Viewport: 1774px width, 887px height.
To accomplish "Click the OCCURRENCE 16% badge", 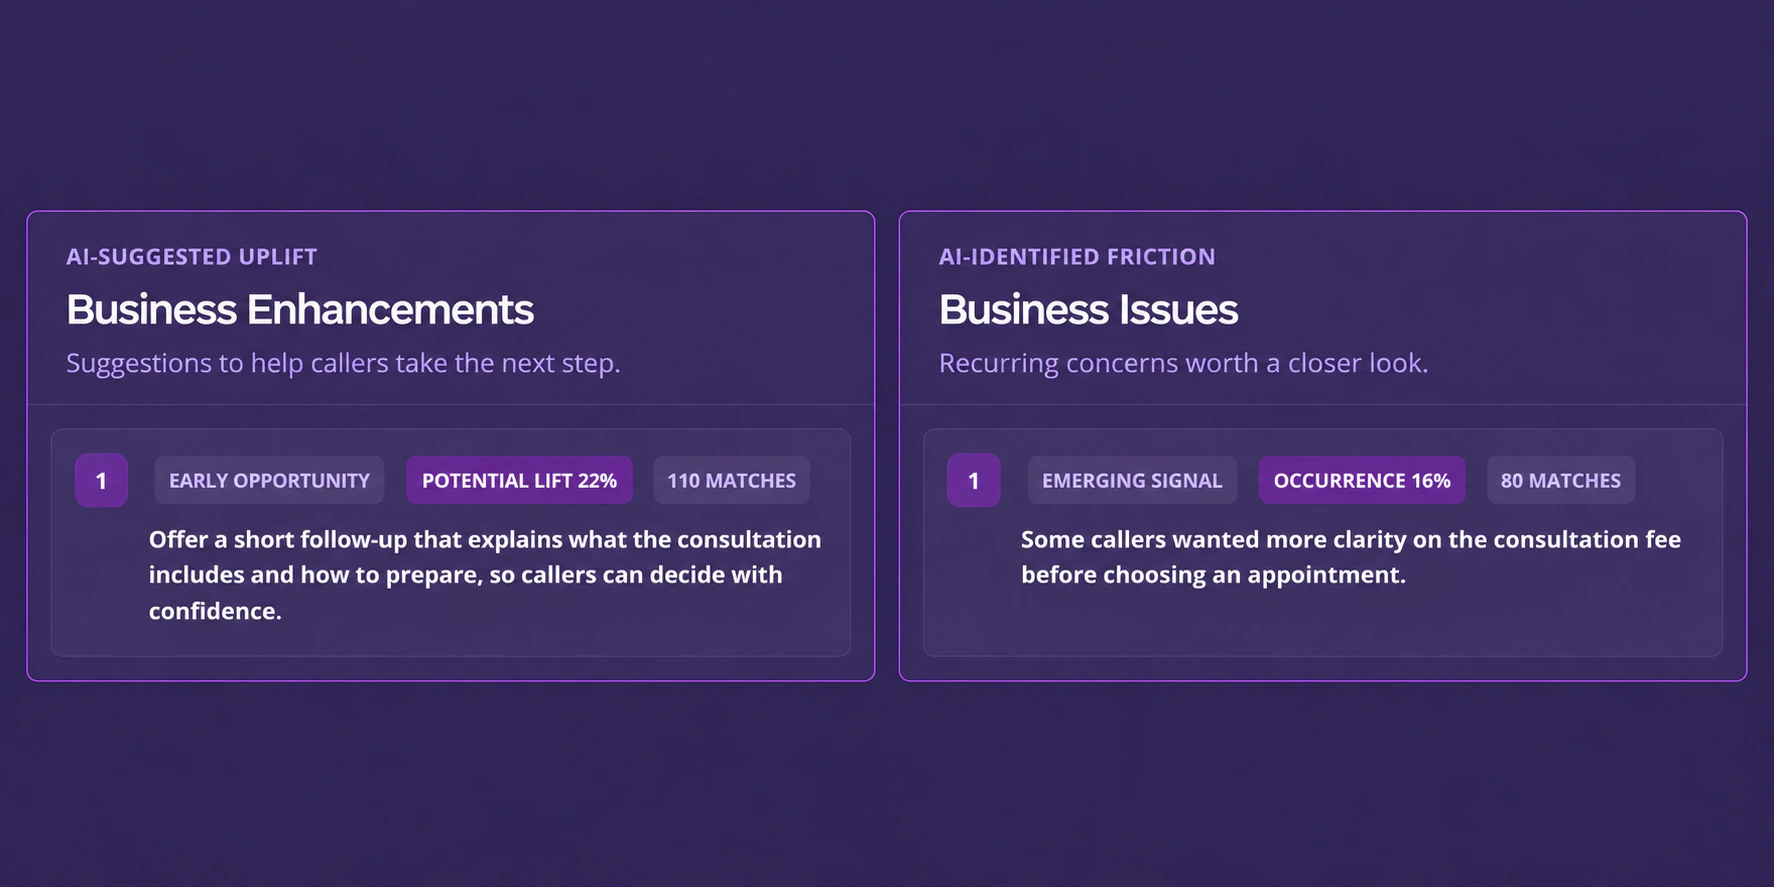I will pos(1362,480).
